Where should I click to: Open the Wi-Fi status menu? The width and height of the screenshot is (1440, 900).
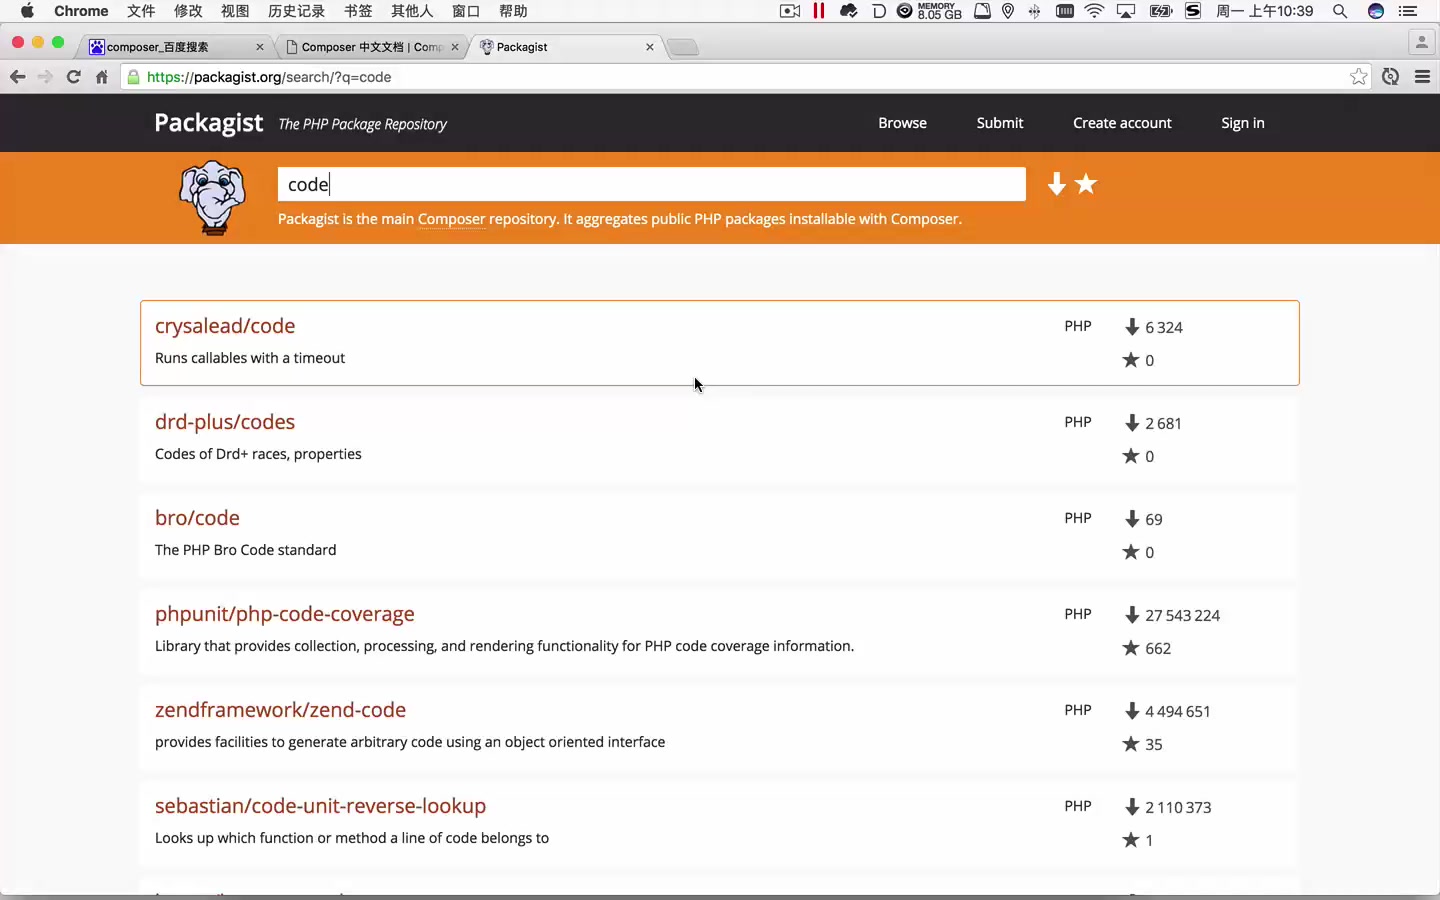(1095, 11)
